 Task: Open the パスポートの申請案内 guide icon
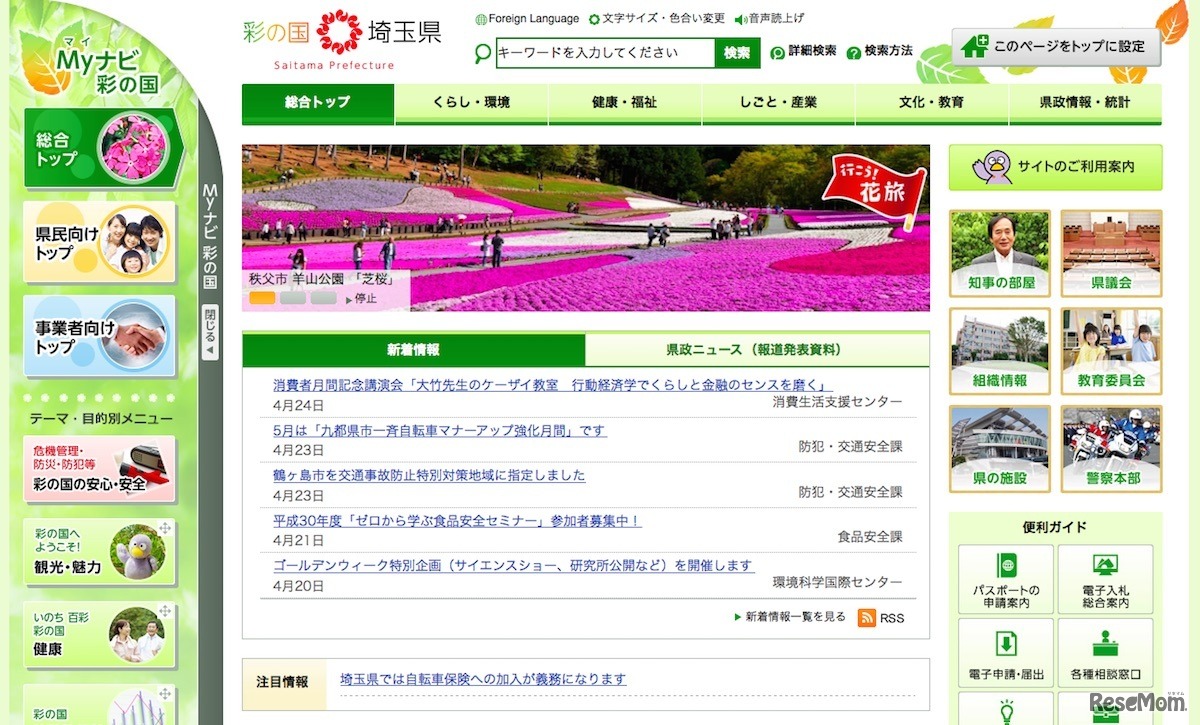[1005, 580]
